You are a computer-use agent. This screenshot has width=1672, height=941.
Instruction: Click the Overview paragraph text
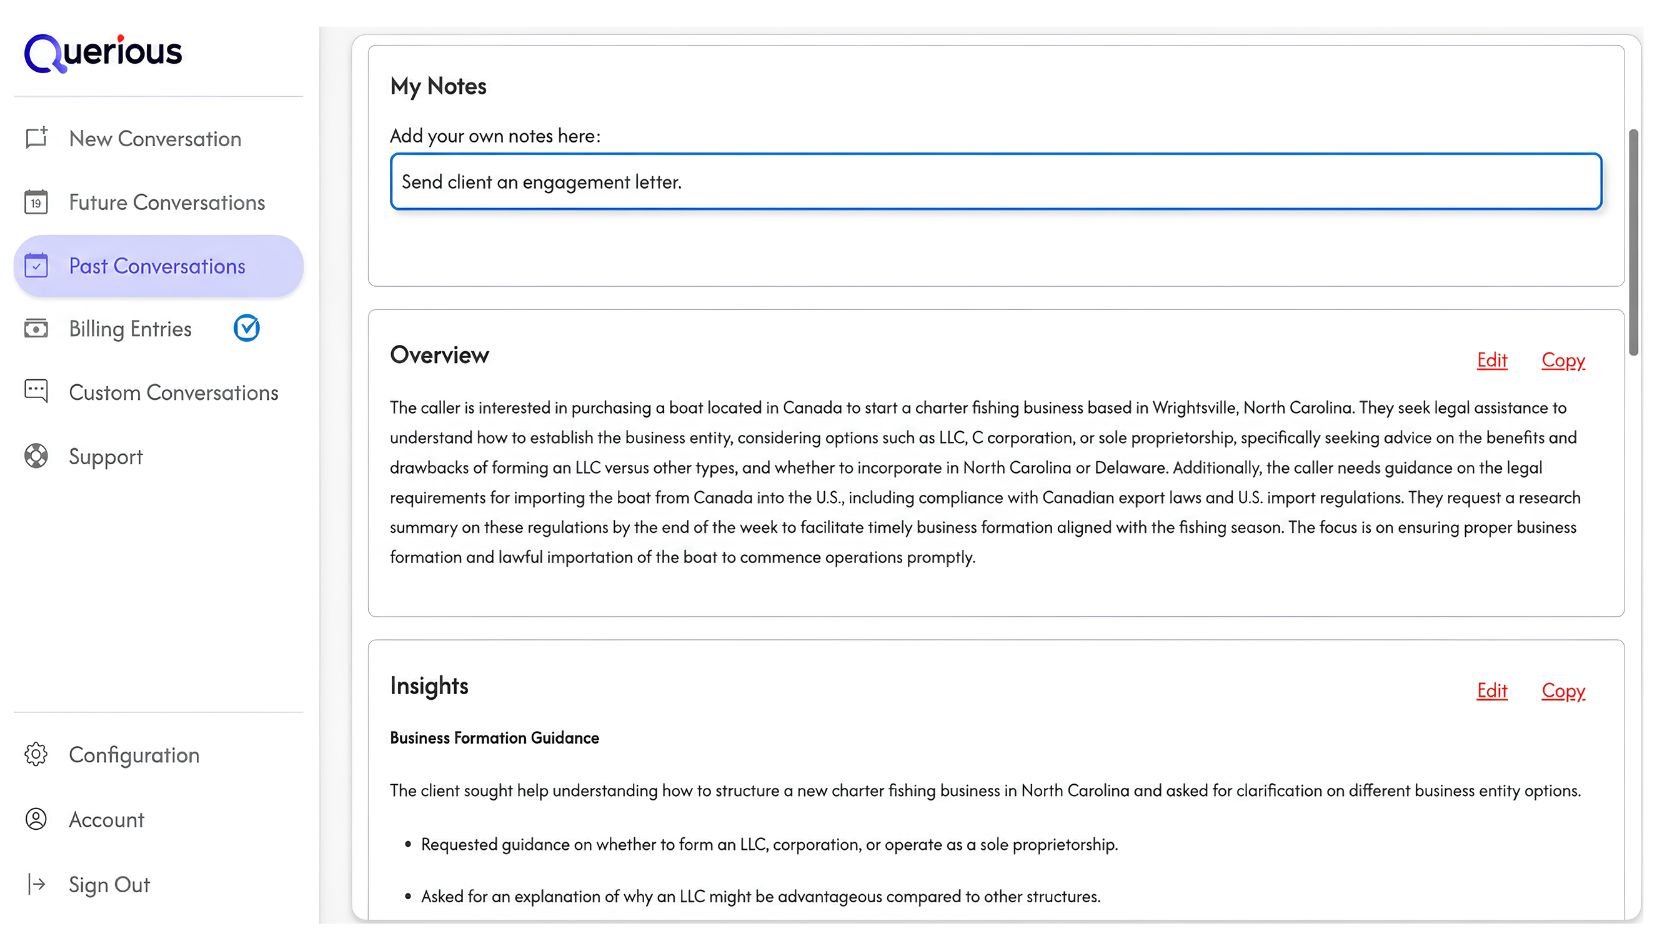[985, 482]
